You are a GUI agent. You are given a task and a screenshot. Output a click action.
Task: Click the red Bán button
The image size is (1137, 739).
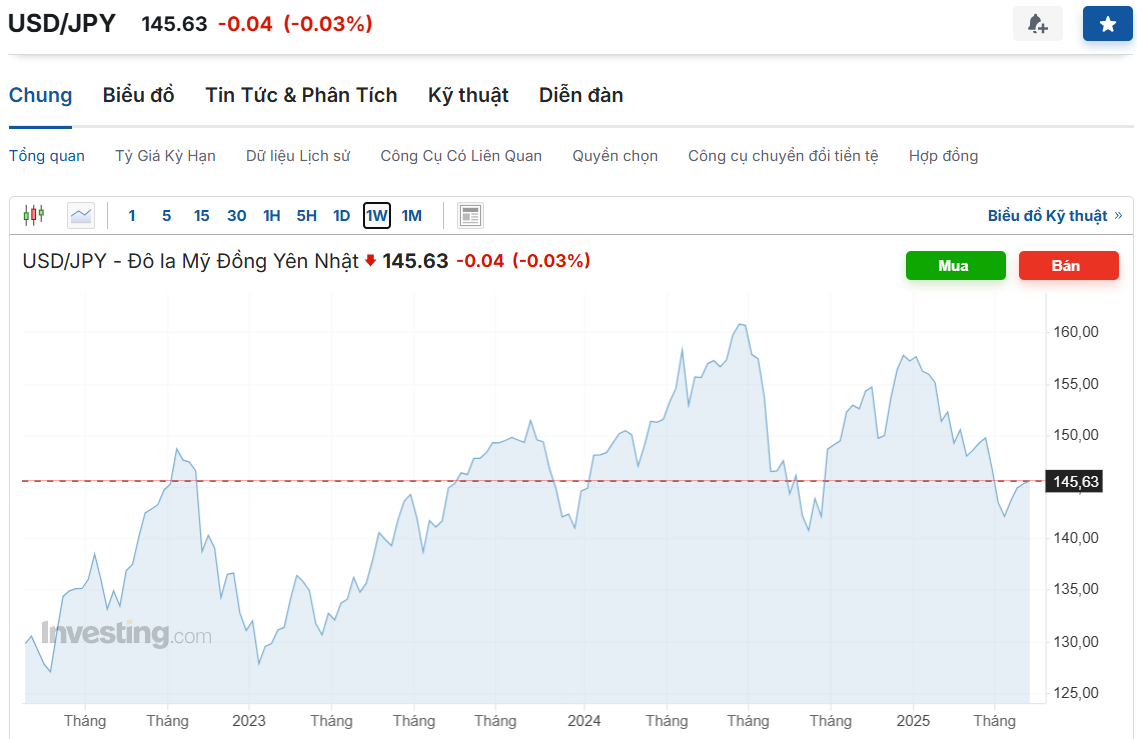click(1069, 265)
